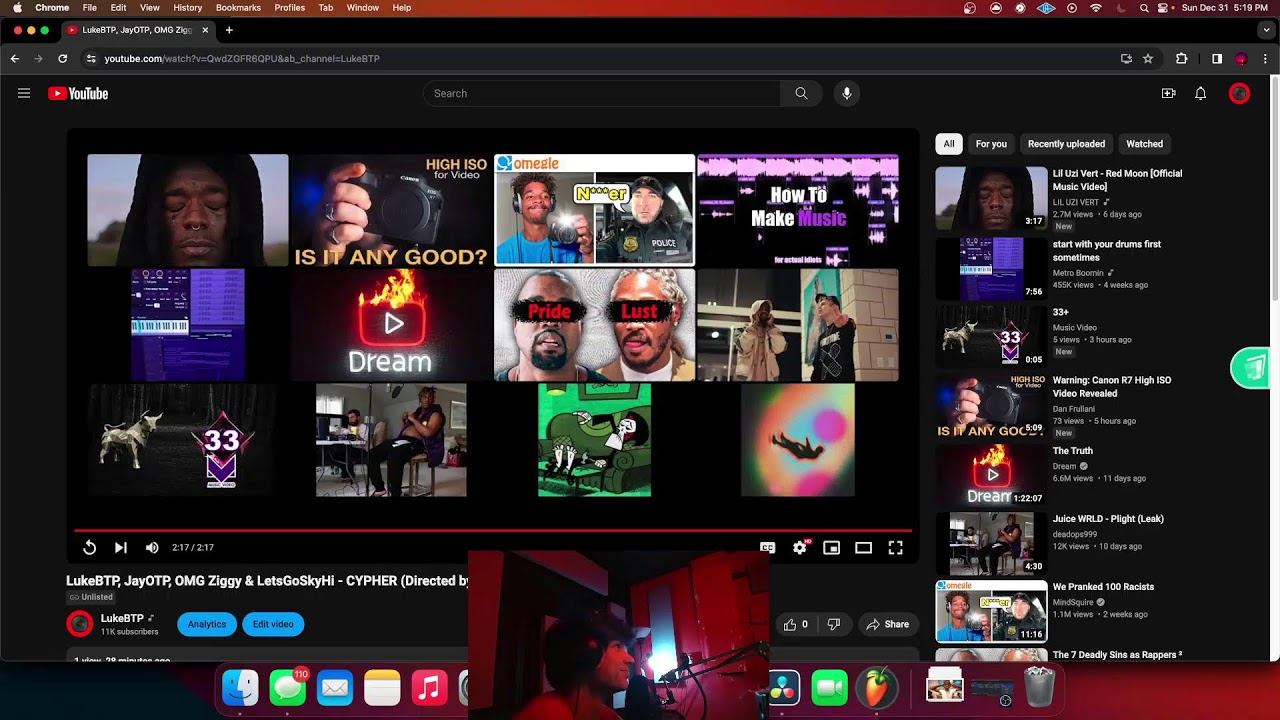Open the Create video icon
This screenshot has height=720, width=1280.
(1168, 93)
